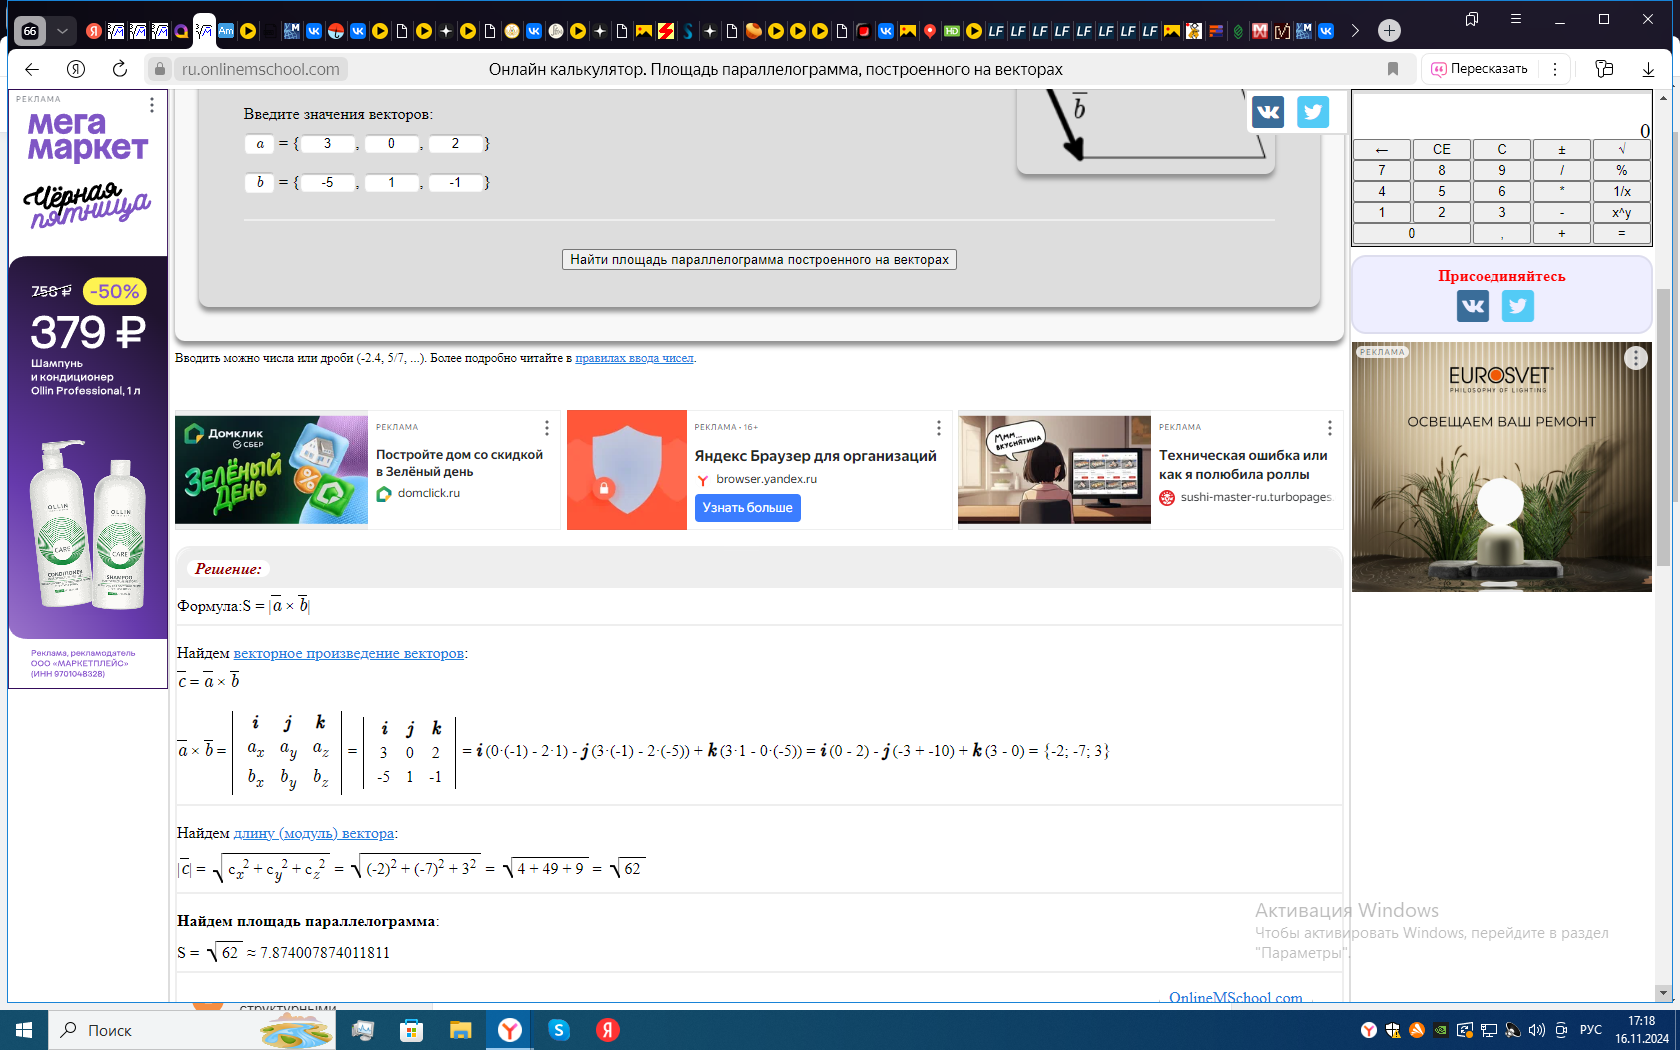
Task: Open векторное произведение векторов link
Action: pyautogui.click(x=348, y=653)
